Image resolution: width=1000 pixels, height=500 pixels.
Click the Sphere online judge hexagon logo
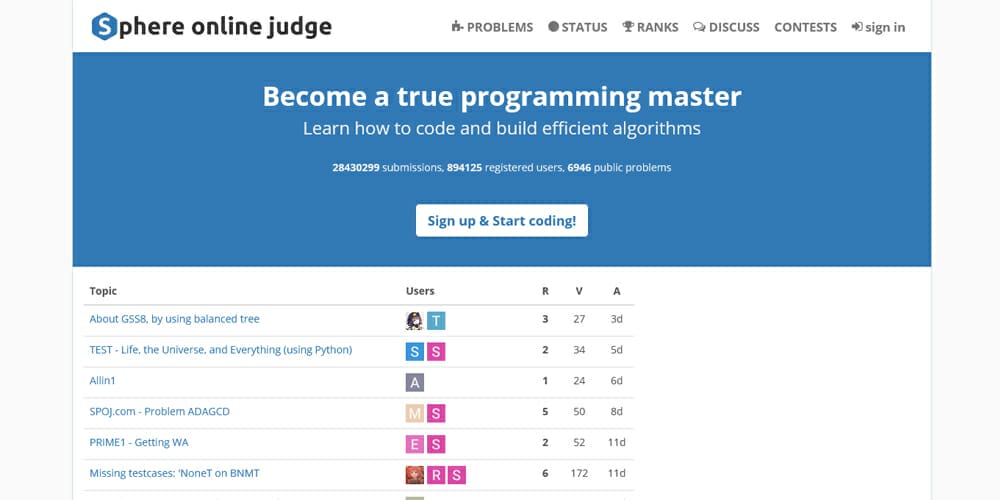[105, 27]
